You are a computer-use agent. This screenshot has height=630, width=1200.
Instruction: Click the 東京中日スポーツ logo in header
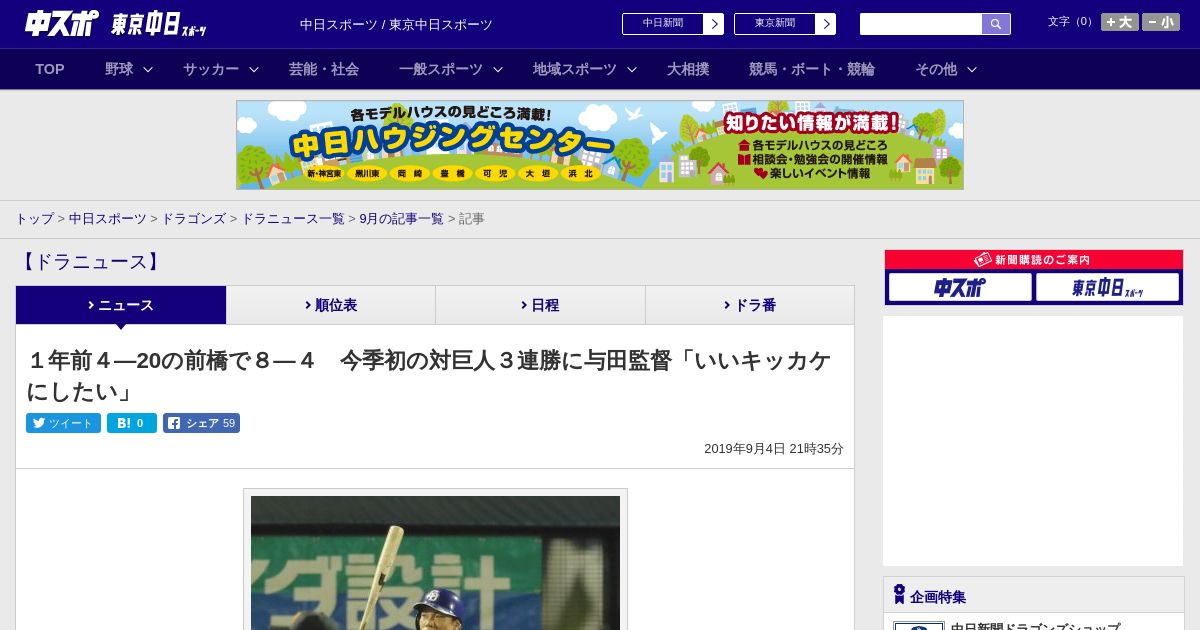[159, 24]
